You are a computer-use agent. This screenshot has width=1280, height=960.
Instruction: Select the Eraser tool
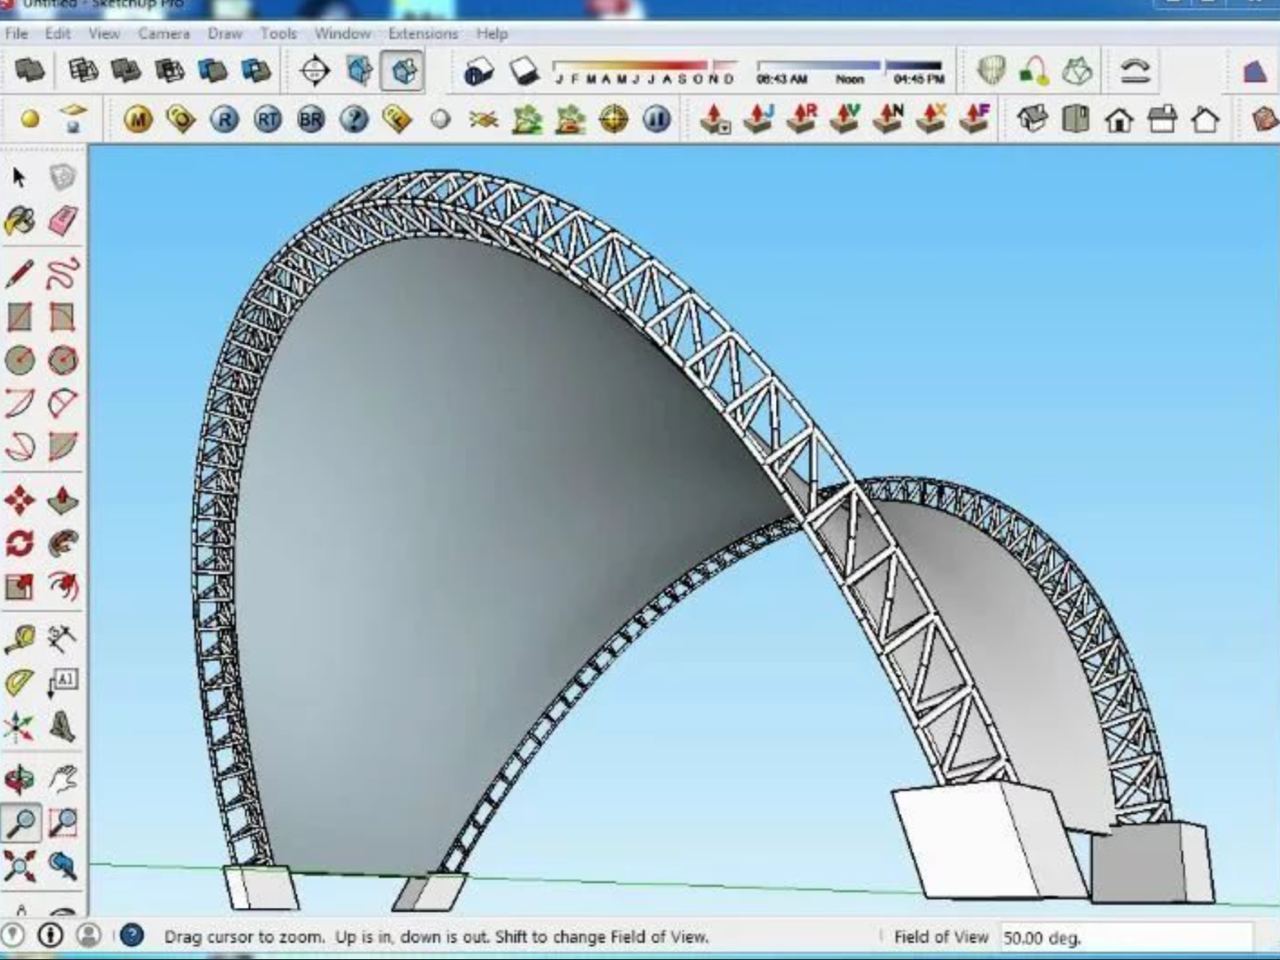click(62, 221)
